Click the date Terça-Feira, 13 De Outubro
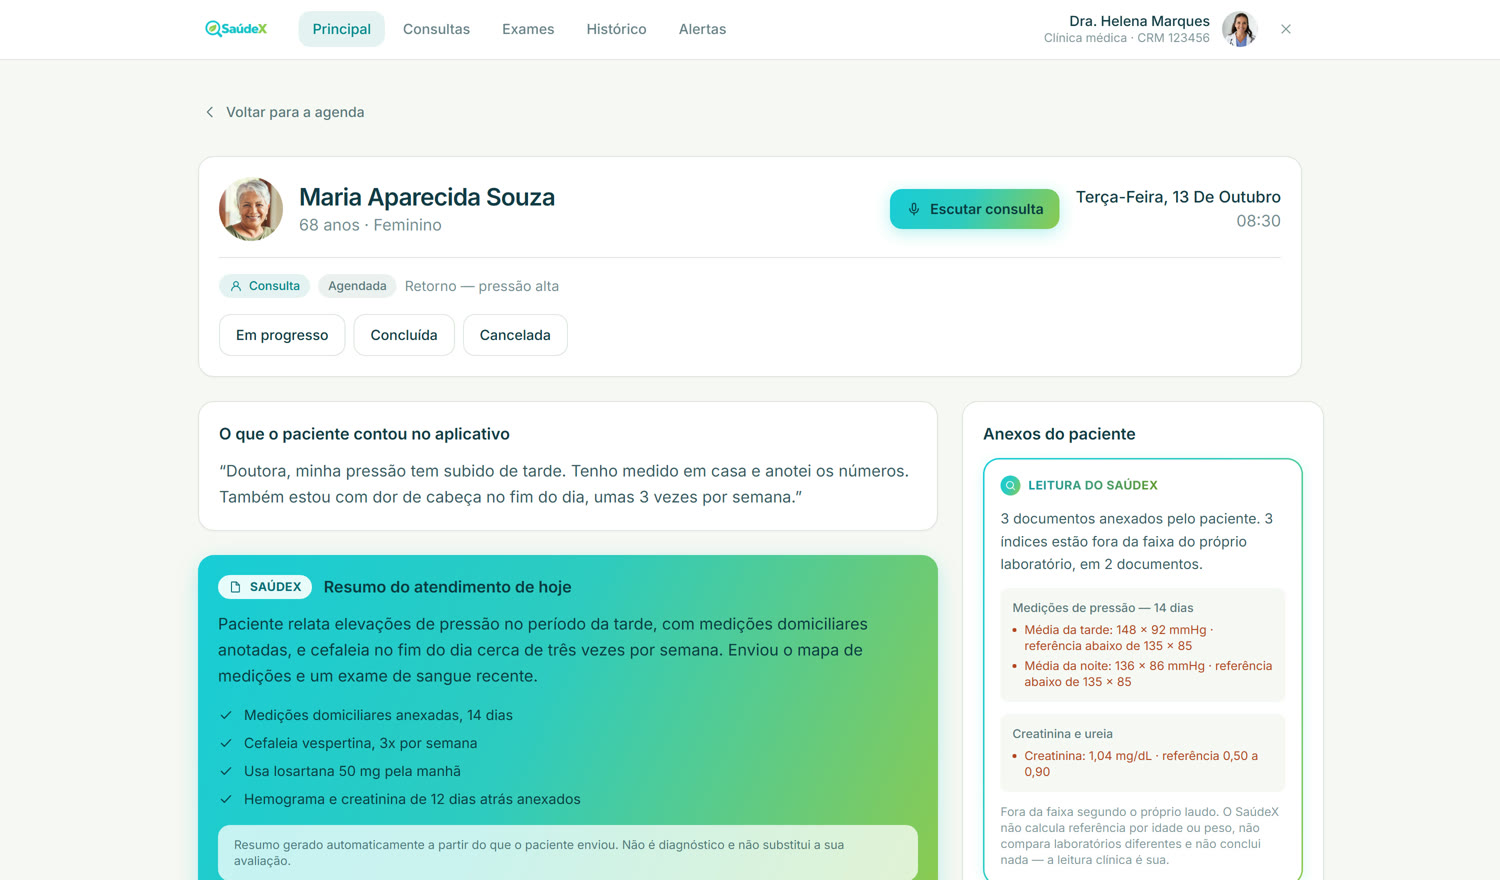The image size is (1500, 880). click(x=1178, y=197)
